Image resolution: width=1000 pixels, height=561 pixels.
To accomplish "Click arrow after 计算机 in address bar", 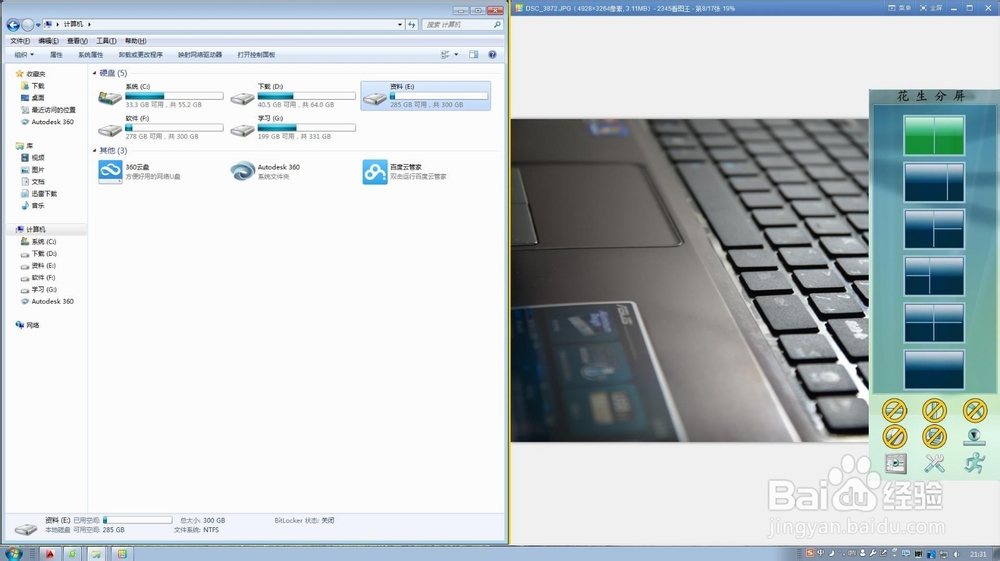I will tap(89, 24).
